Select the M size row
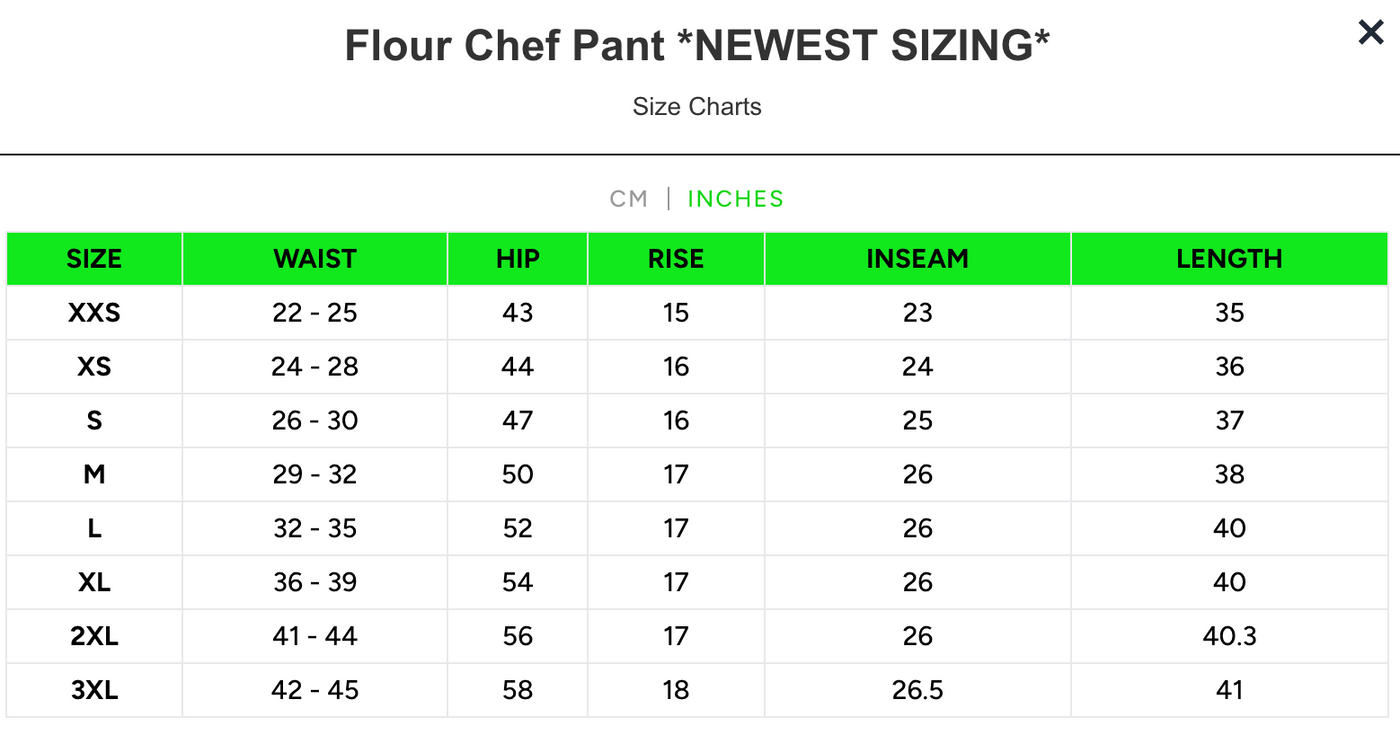This screenshot has height=735, width=1400. [x=94, y=474]
